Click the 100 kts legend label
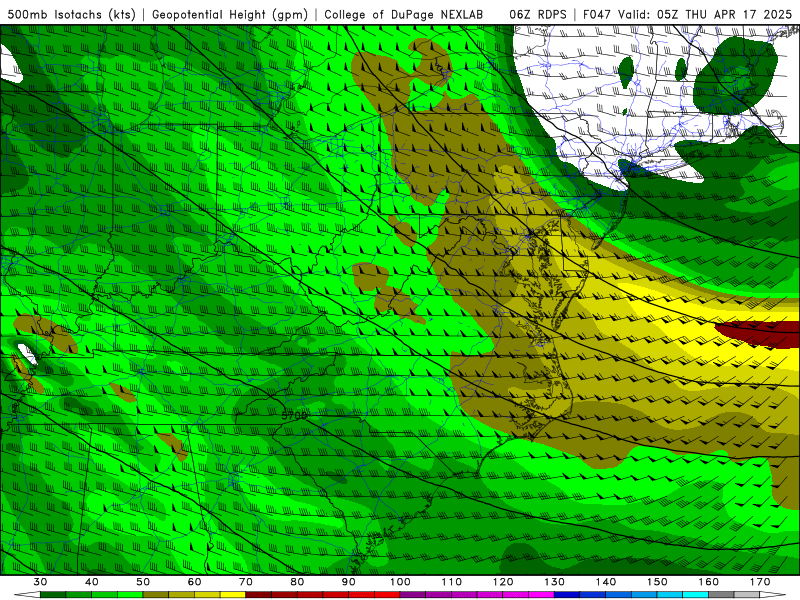Viewport: 800px width, 600px height. 400,582
